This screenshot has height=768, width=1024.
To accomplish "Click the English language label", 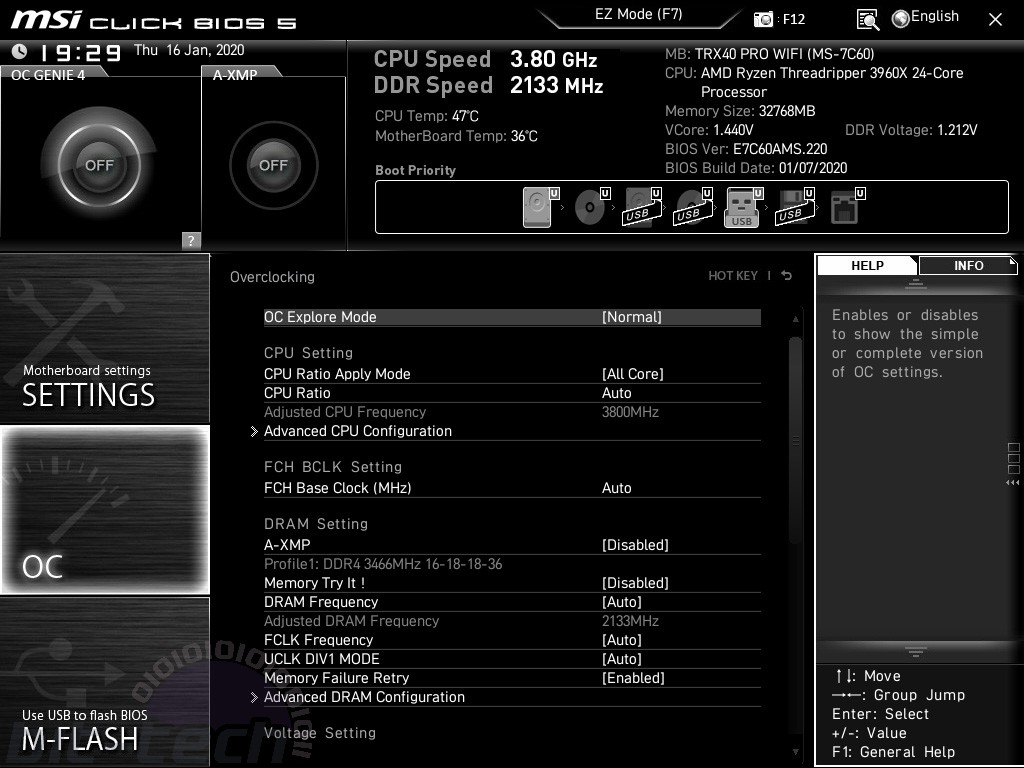I will tap(935, 17).
